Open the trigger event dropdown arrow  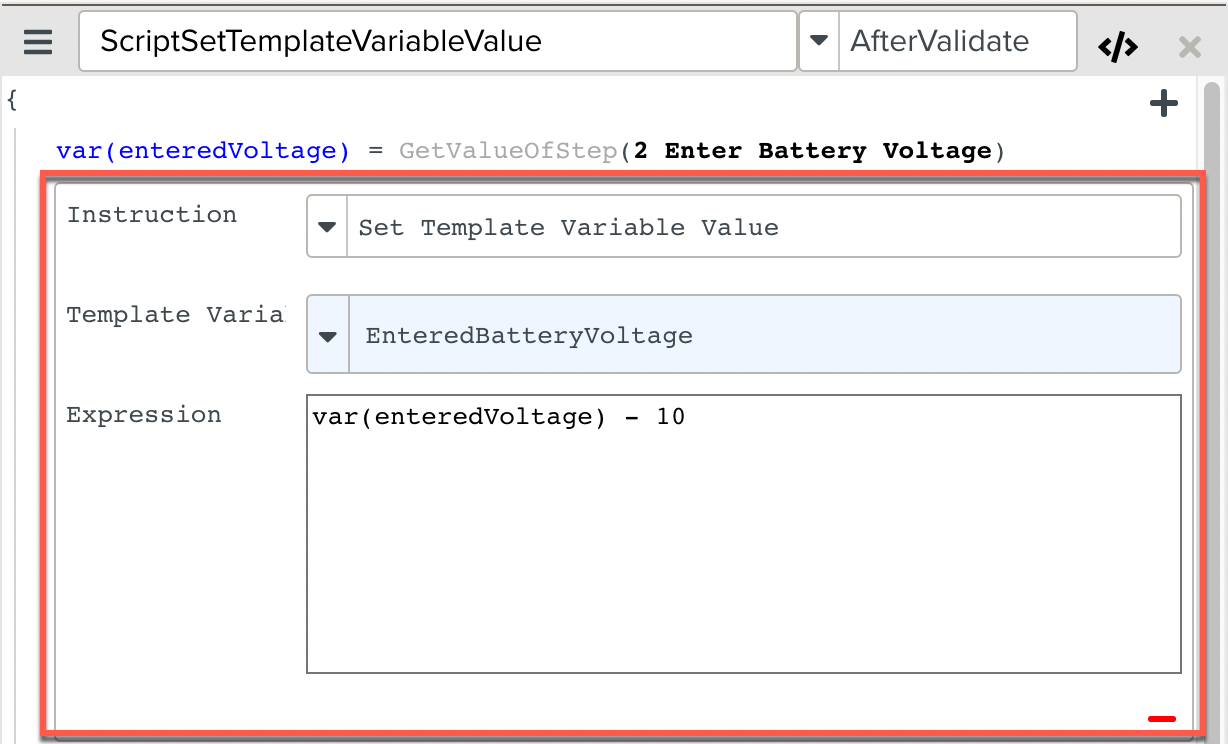(819, 42)
